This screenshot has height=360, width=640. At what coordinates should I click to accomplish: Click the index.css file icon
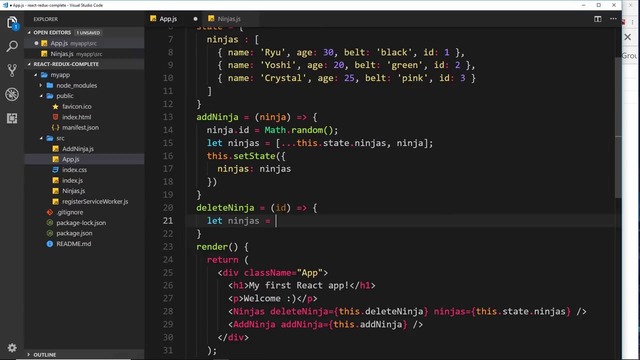(56, 170)
